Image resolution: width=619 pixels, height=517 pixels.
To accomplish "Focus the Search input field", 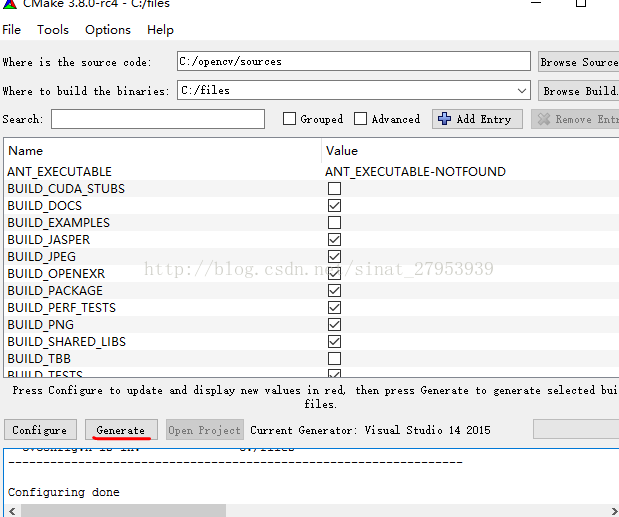I will (158, 119).
